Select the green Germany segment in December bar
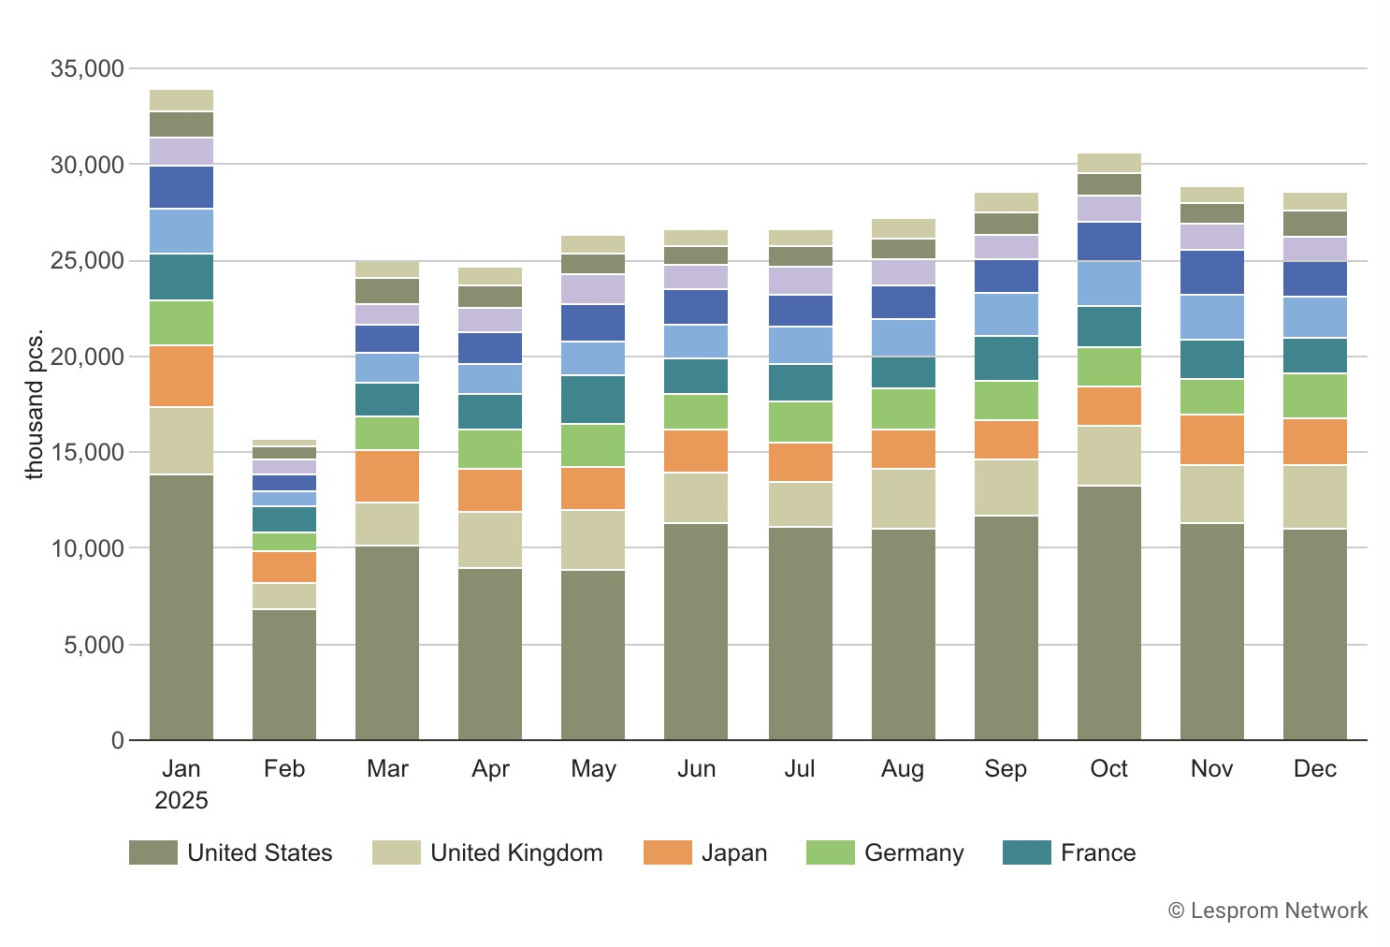Viewport: 1390px width, 947px height. 1314,395
